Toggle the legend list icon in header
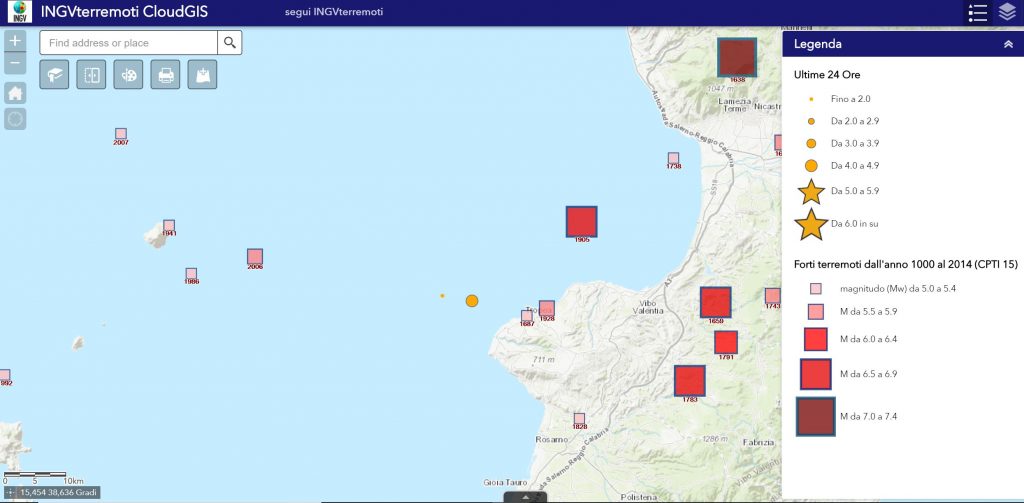1024x503 pixels. click(978, 13)
